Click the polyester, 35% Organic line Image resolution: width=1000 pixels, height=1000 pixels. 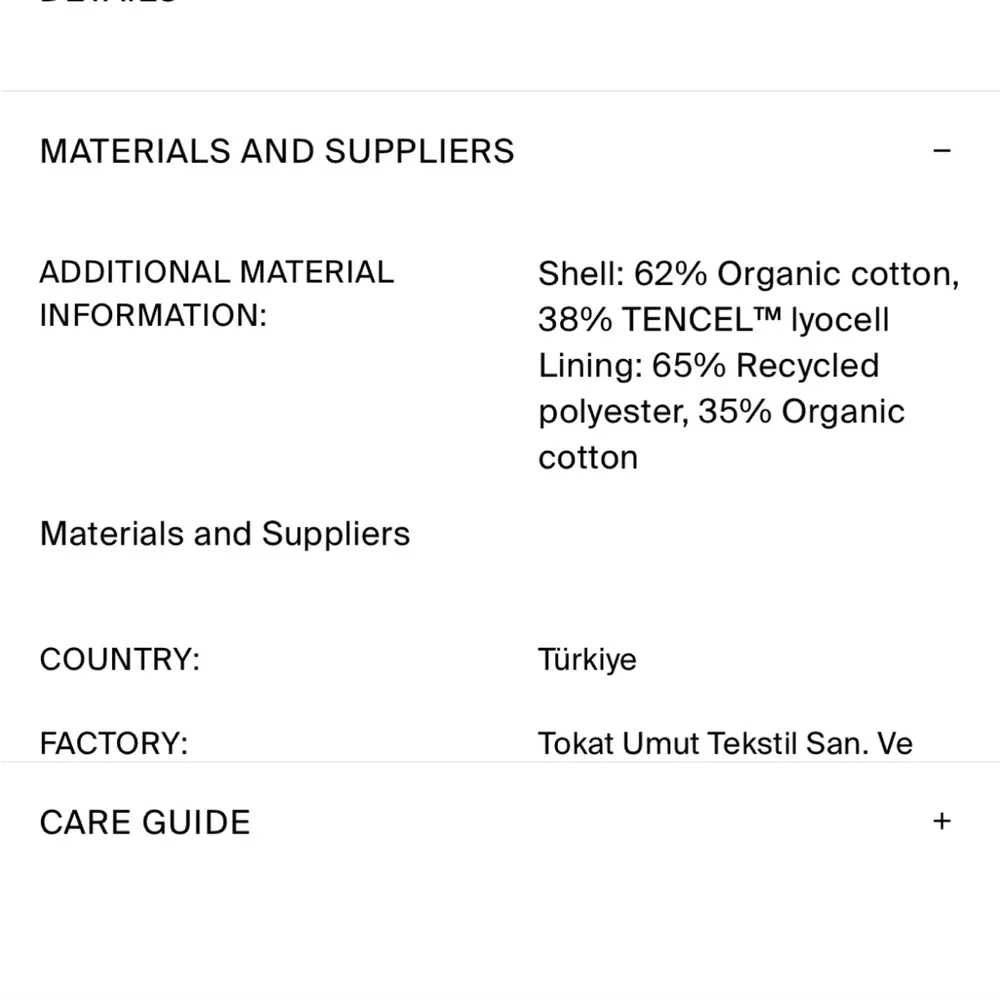(721, 412)
